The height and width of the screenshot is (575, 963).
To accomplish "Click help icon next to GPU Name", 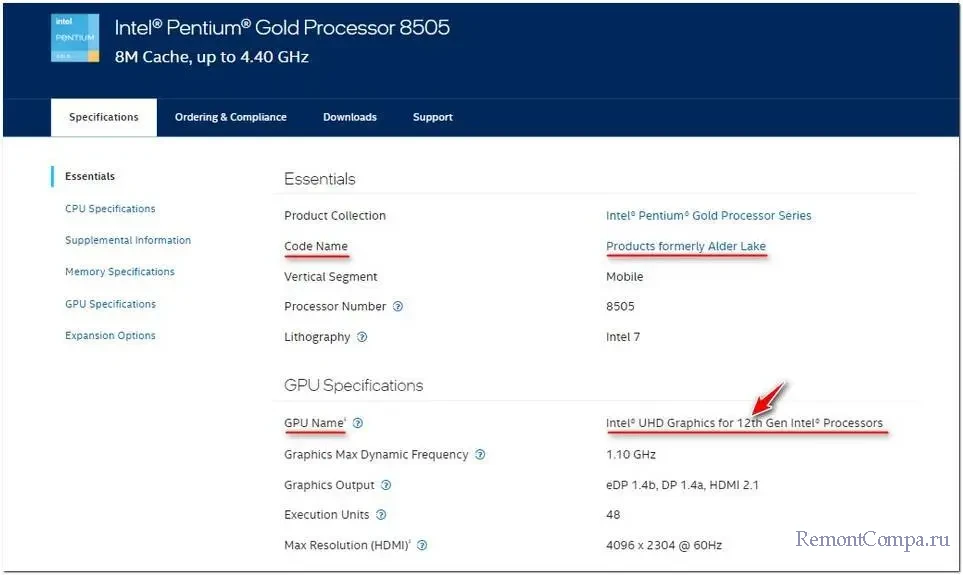I will tap(358, 423).
